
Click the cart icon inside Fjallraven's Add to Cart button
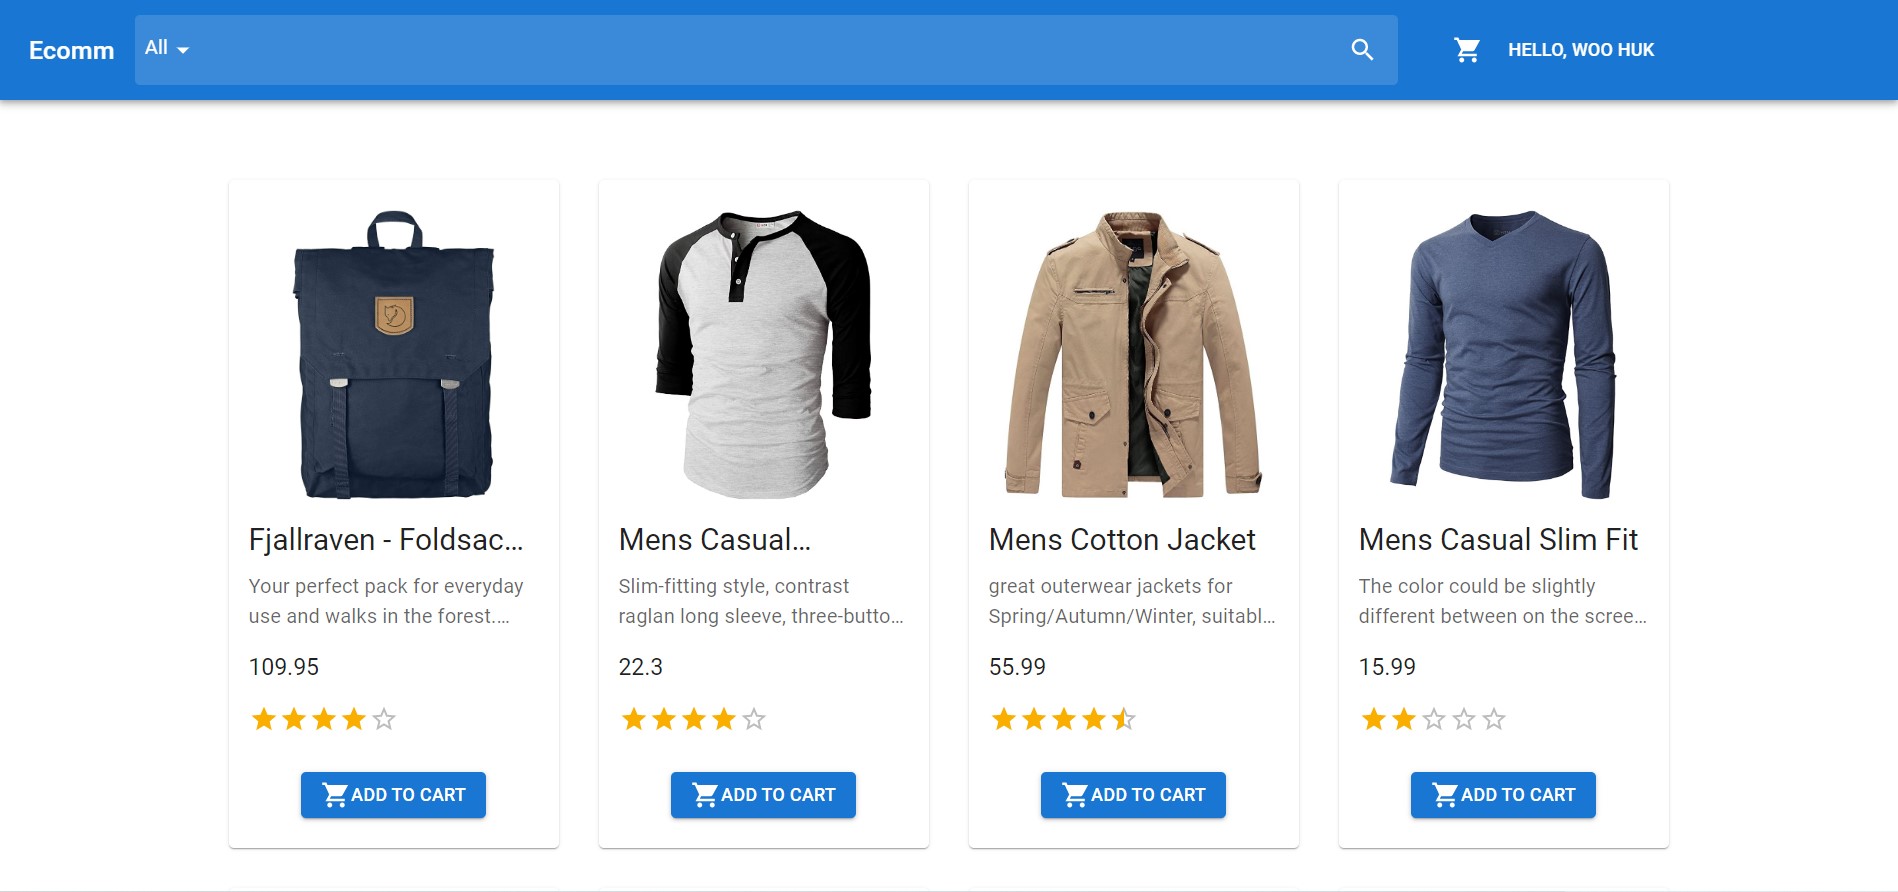[x=334, y=794]
